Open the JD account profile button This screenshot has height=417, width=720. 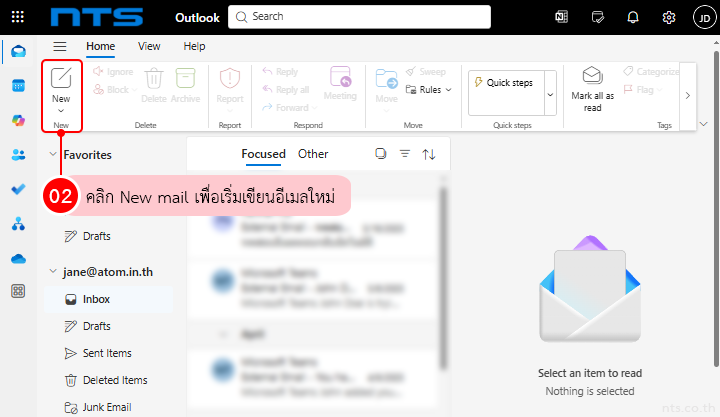pyautogui.click(x=701, y=17)
